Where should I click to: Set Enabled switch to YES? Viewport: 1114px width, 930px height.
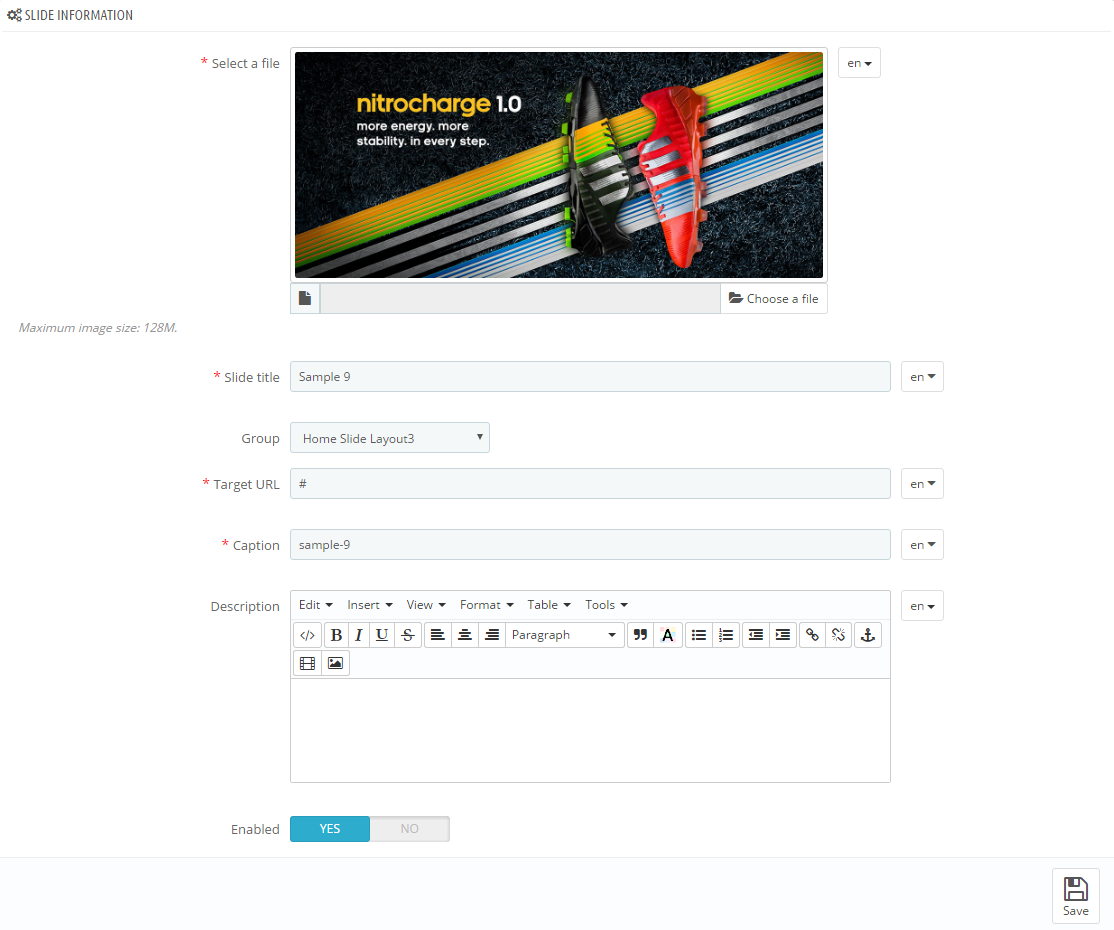pyautogui.click(x=330, y=829)
